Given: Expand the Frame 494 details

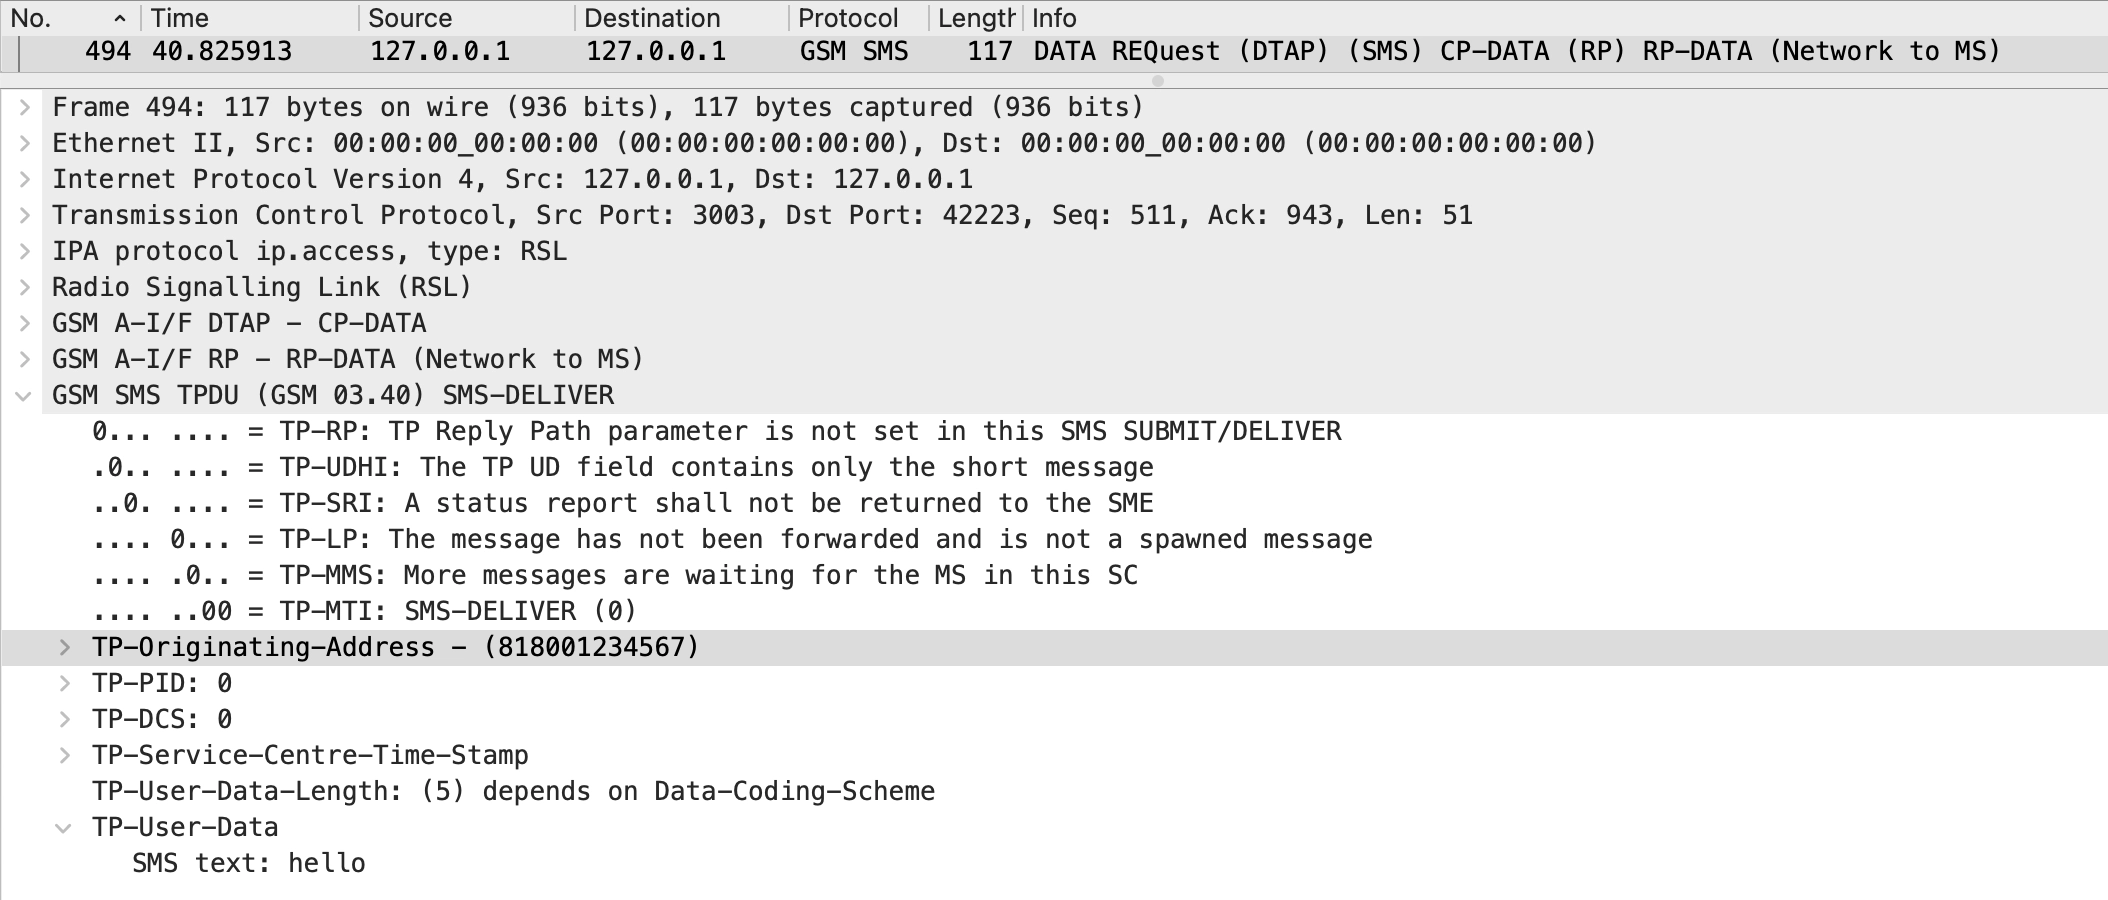Looking at the screenshot, I should pos(25,107).
